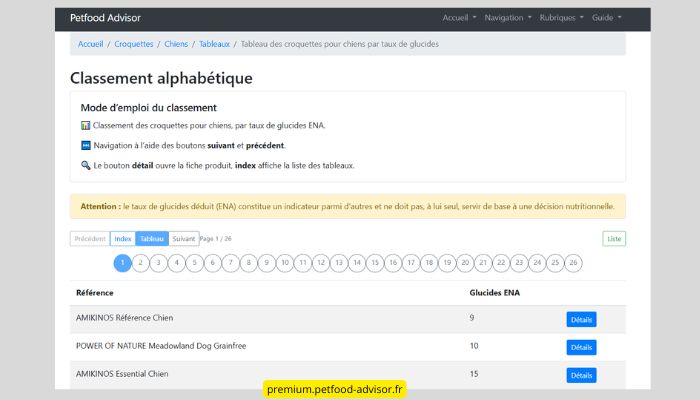Click the Précédent button
The width and height of the screenshot is (700, 400).
click(90, 239)
